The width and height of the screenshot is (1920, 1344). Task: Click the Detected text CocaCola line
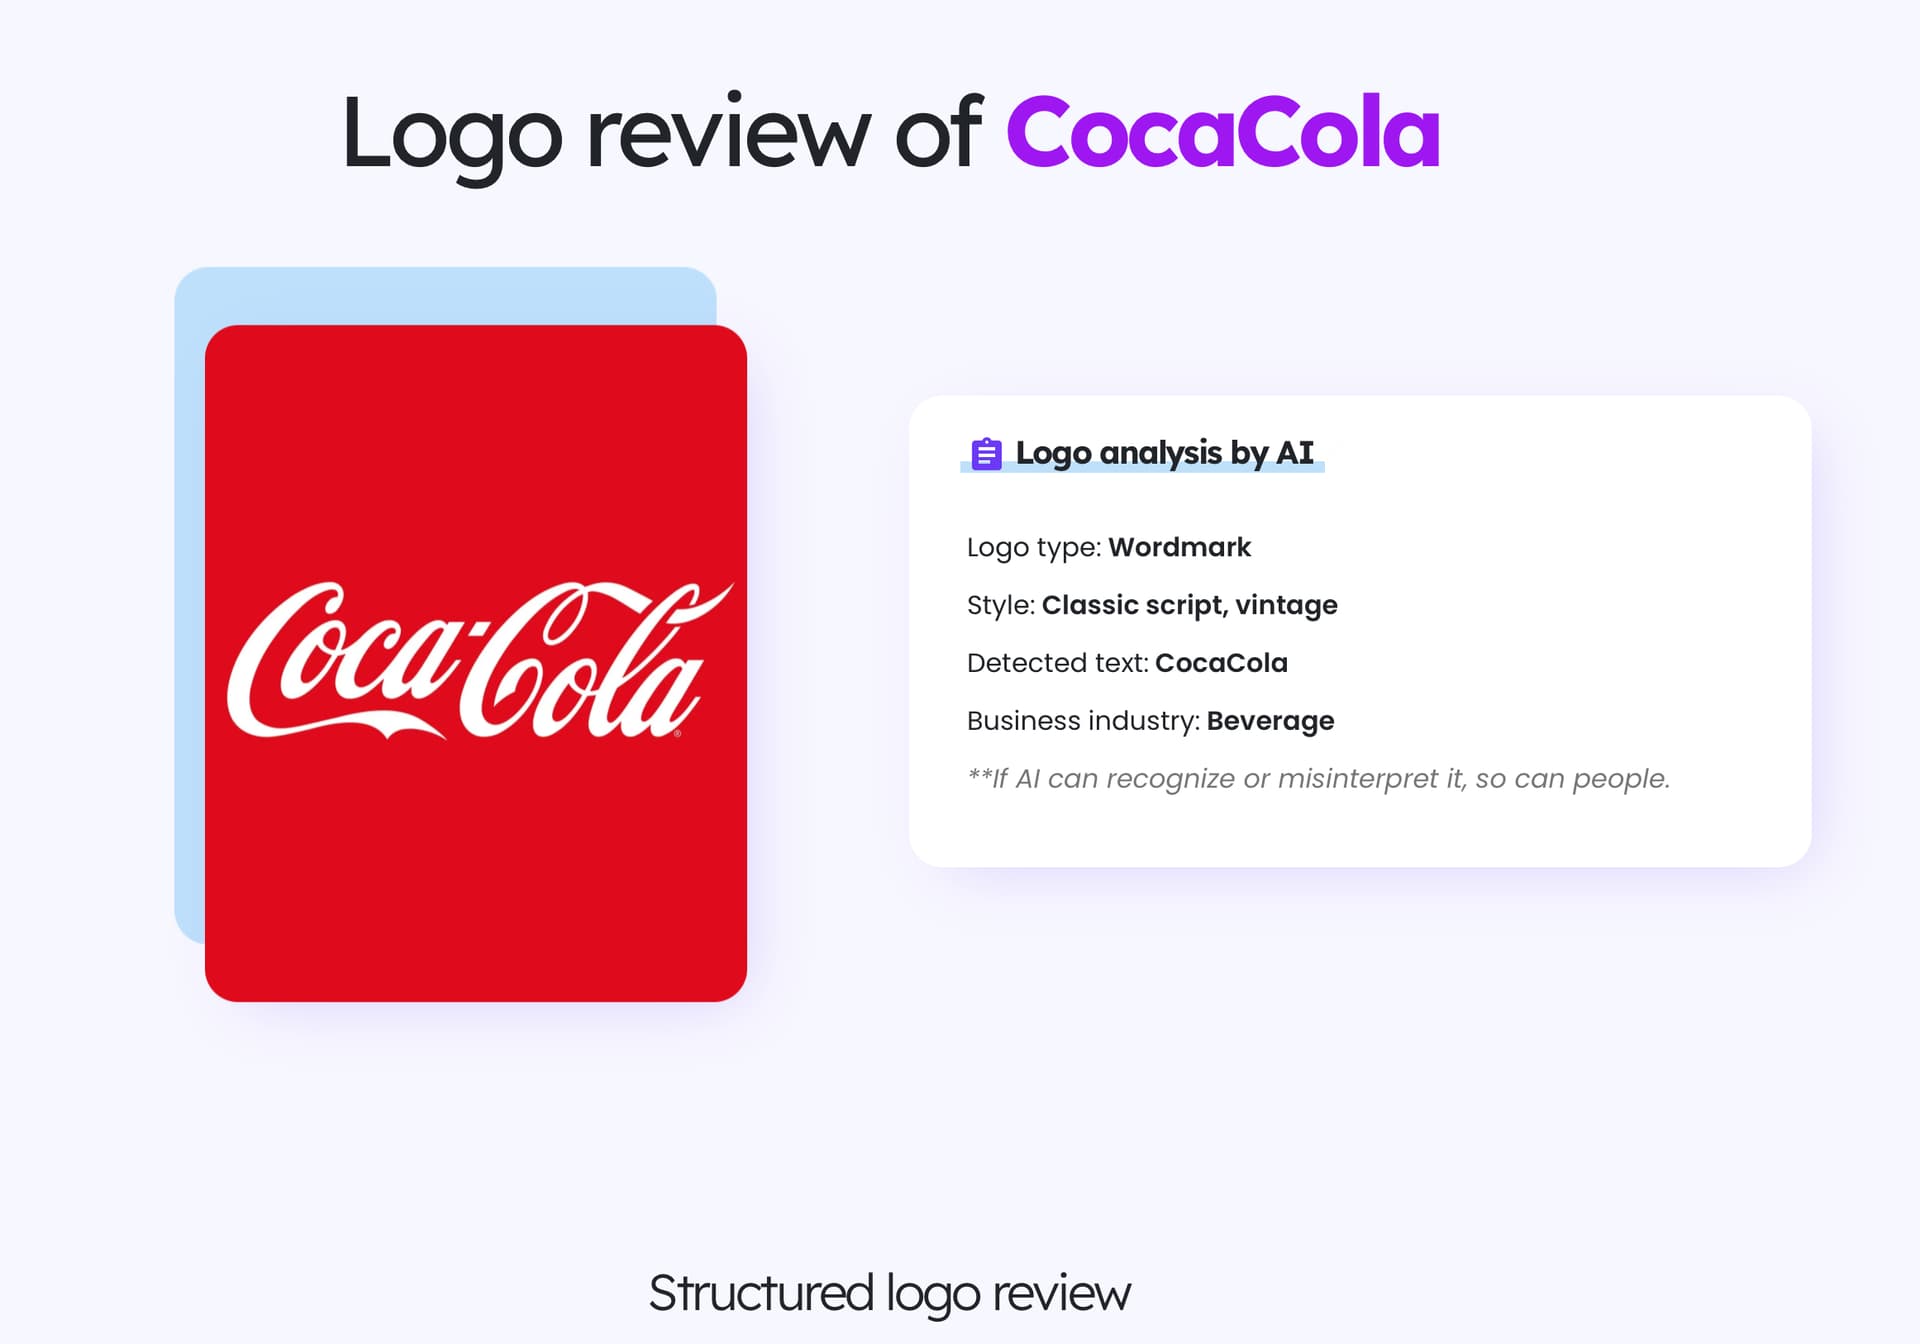point(1127,663)
